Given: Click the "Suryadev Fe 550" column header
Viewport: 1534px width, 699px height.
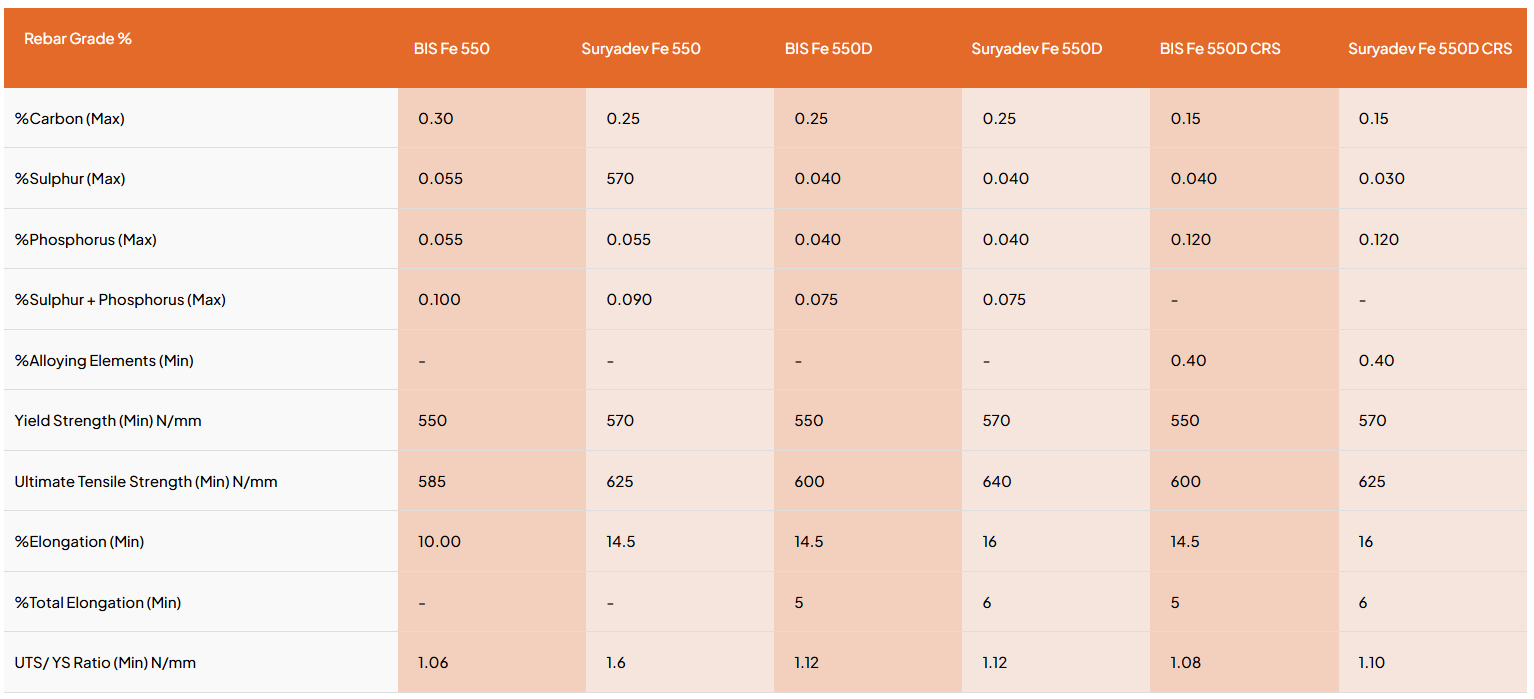Looking at the screenshot, I should 641,49.
